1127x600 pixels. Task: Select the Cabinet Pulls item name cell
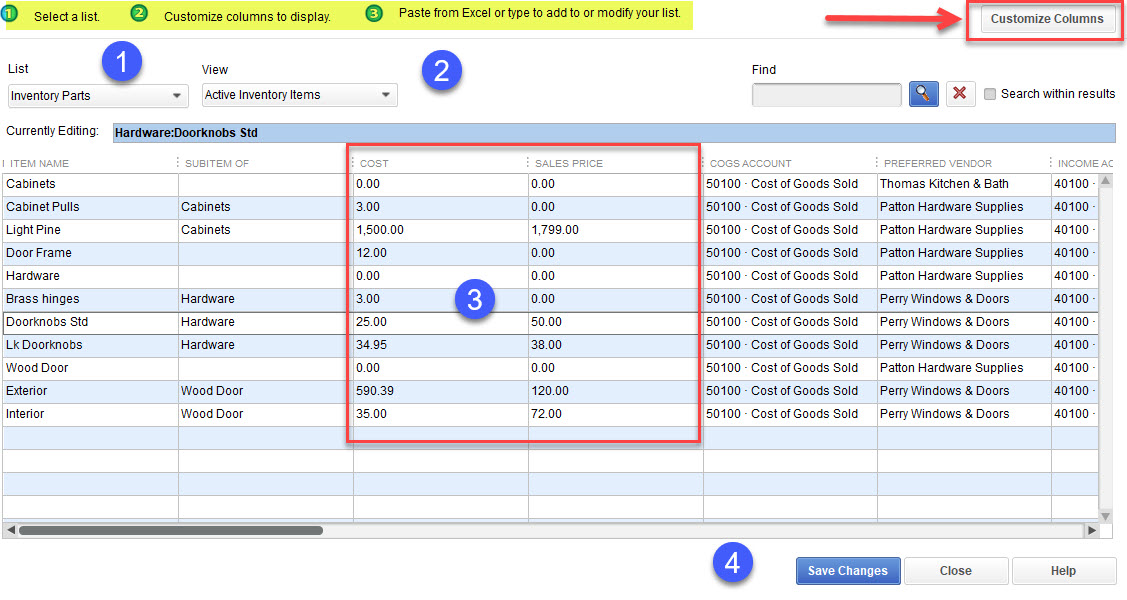pos(91,207)
